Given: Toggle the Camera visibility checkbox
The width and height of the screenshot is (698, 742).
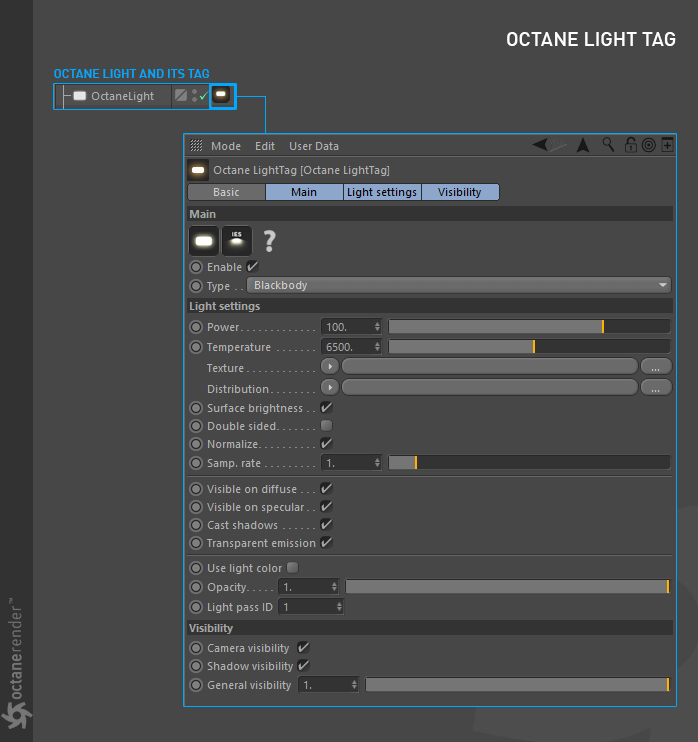Looking at the screenshot, I should 303,647.
